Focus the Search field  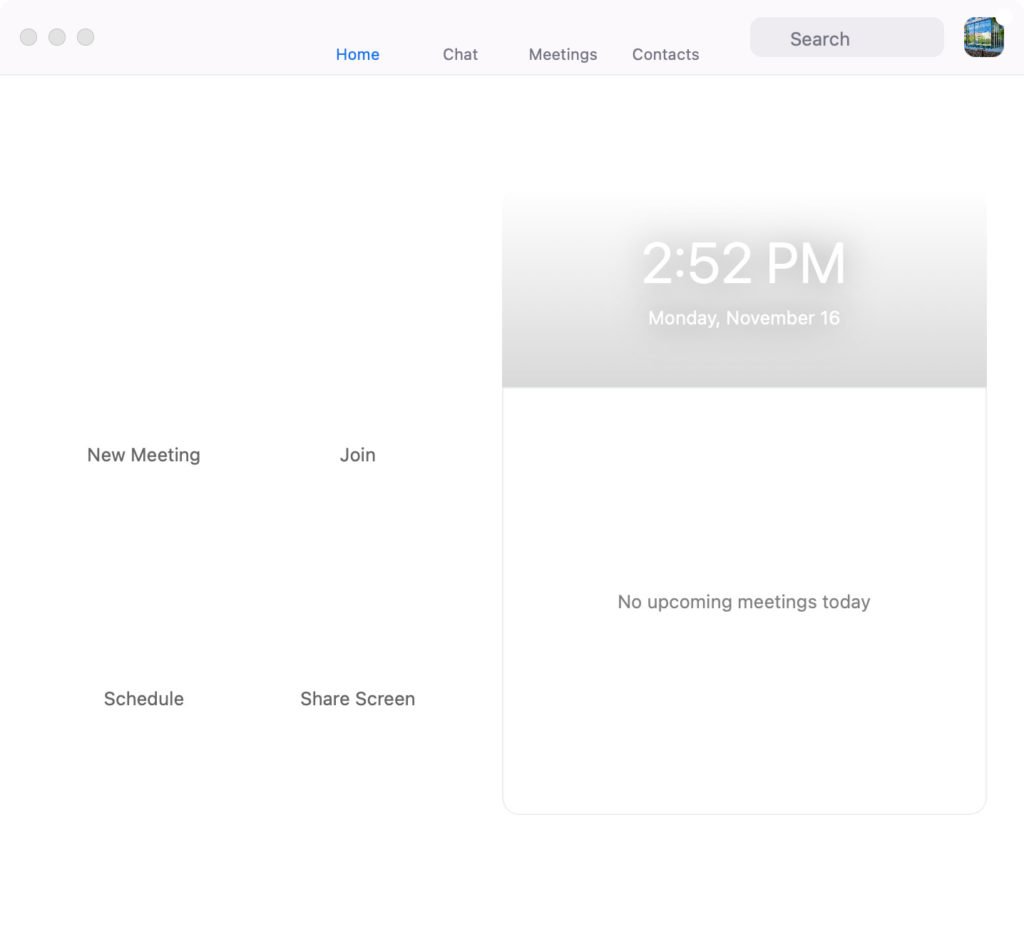[x=846, y=38]
